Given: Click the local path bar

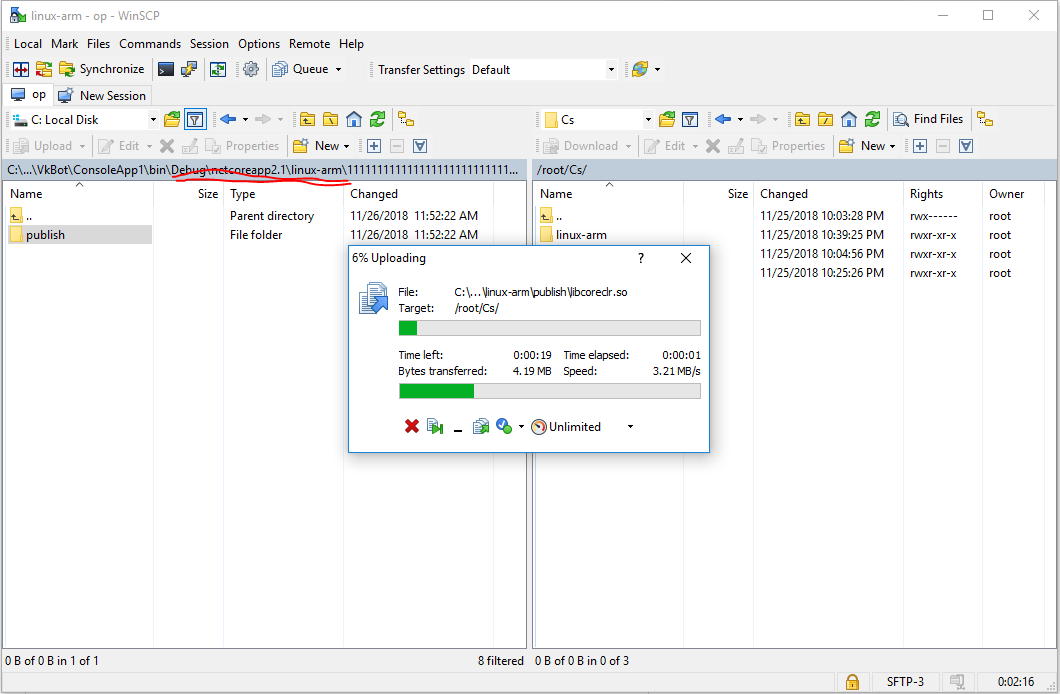Looking at the screenshot, I should pyautogui.click(x=266, y=170).
